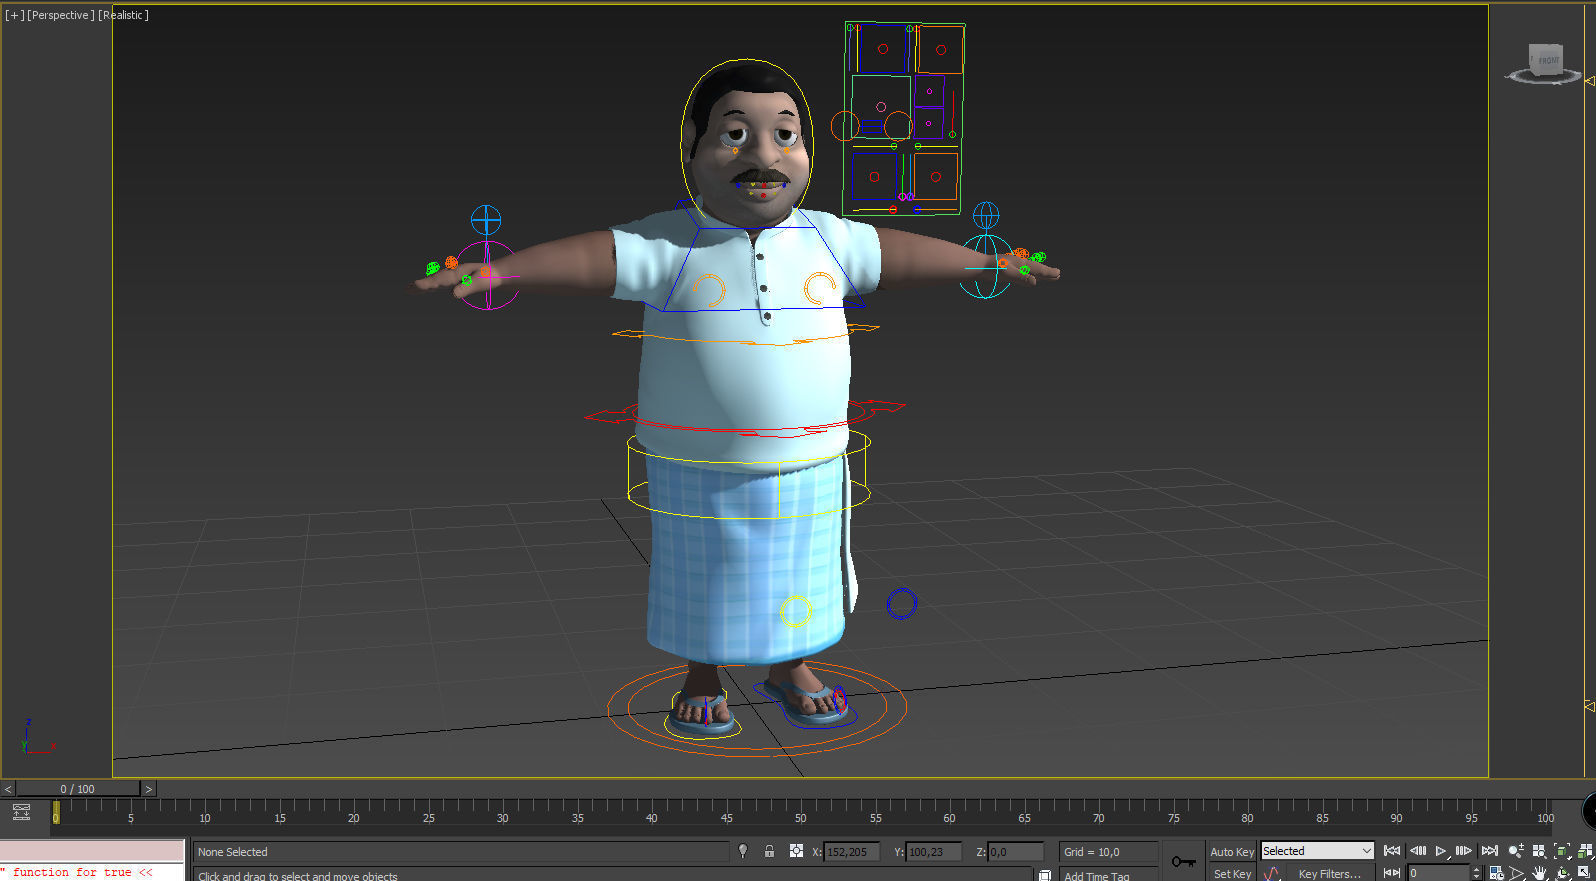This screenshot has height=881, width=1596.
Task: Open the Selected key filter dropdown
Action: (1317, 851)
